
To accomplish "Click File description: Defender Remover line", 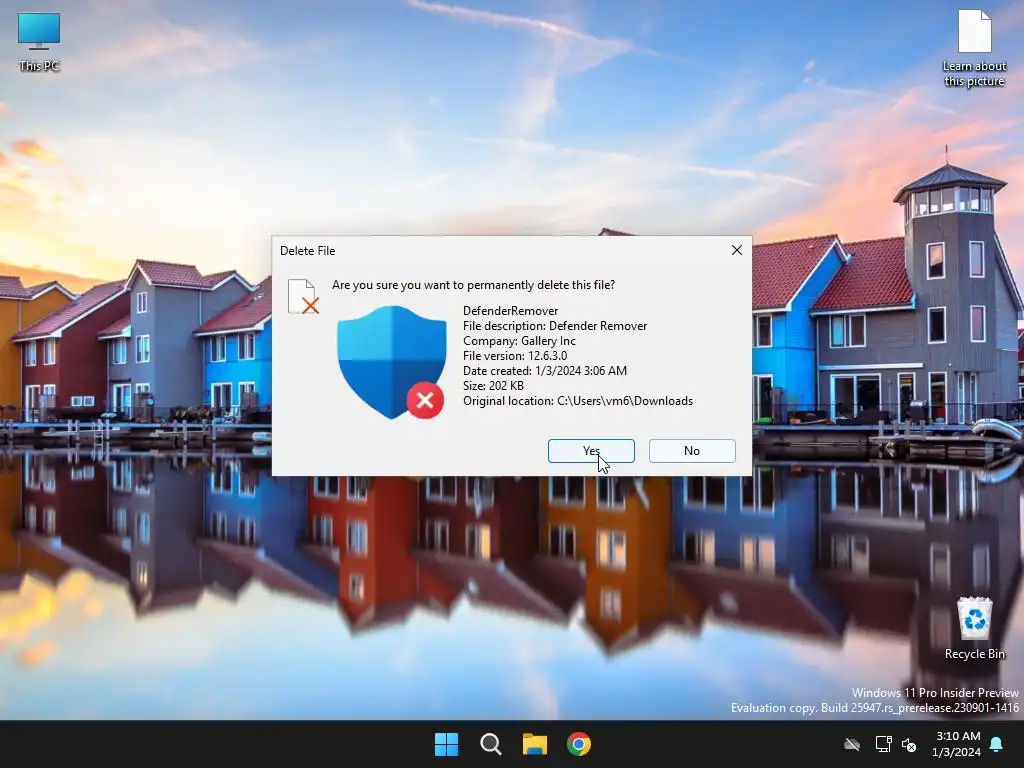I will (x=555, y=326).
